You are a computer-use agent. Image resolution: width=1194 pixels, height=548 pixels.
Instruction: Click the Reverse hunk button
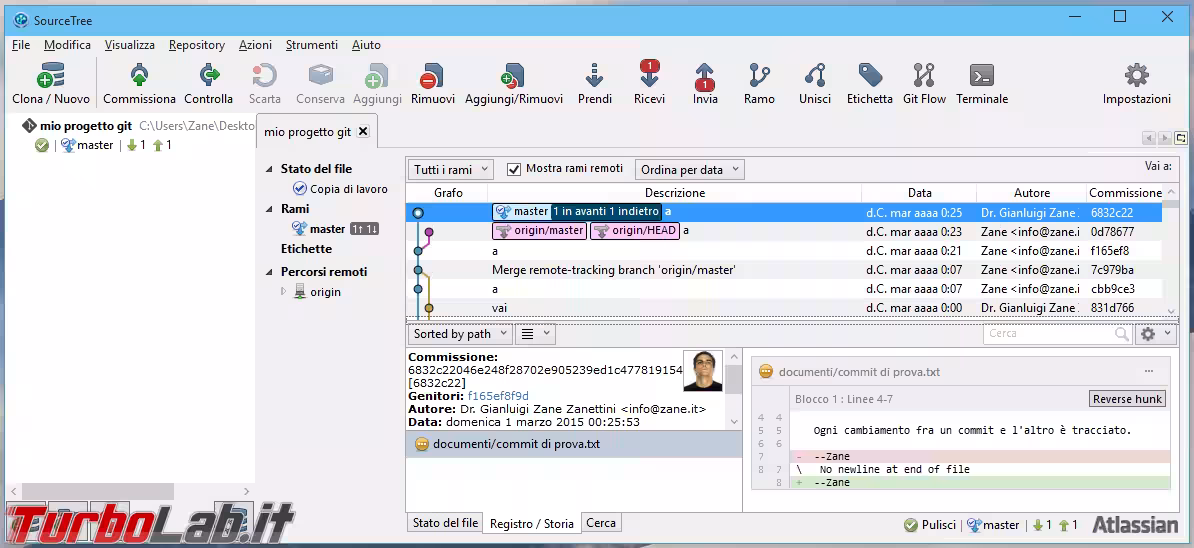pos(1127,399)
